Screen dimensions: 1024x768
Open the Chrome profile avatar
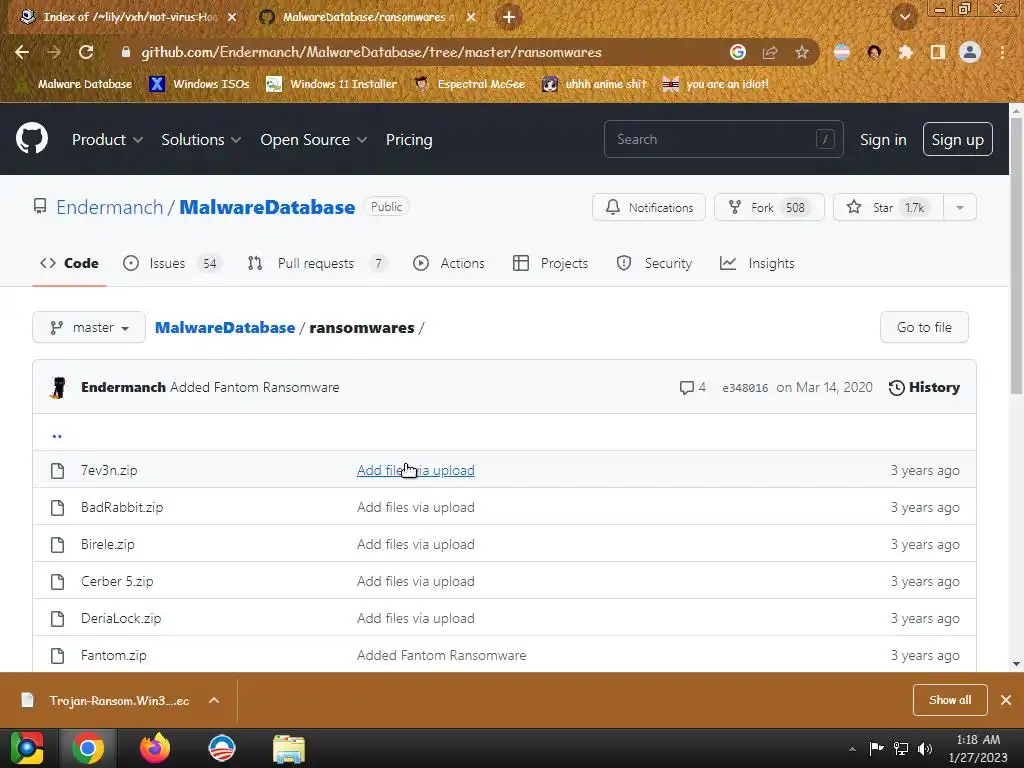[x=970, y=52]
